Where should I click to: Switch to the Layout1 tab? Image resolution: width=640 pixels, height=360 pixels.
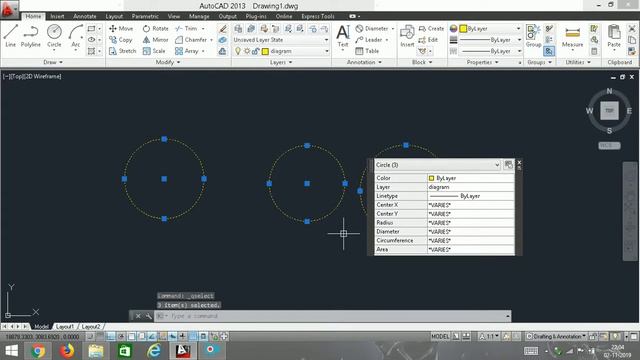[x=65, y=327]
